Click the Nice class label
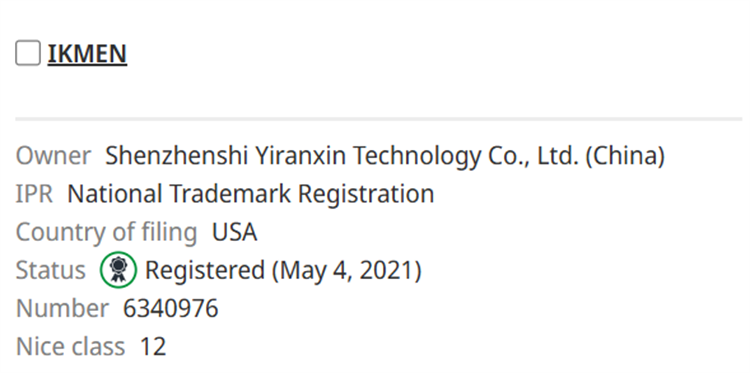The image size is (750, 373). [x=70, y=347]
